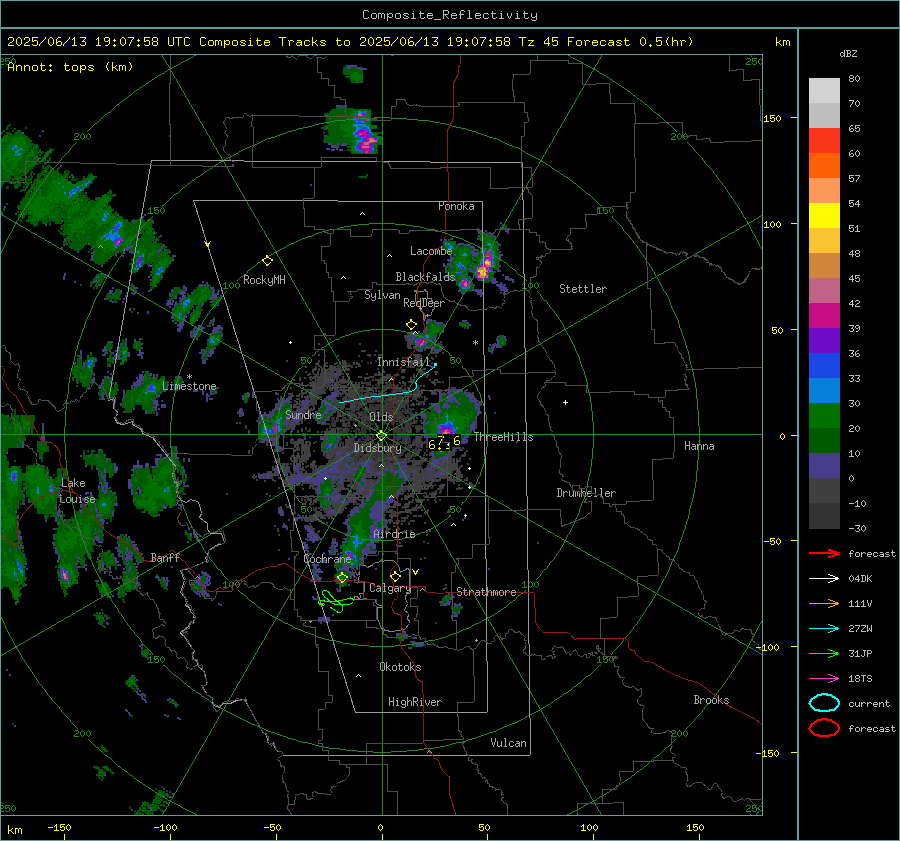Select the light blue swatch in dBZ scale
The image size is (900, 841).
click(824, 390)
